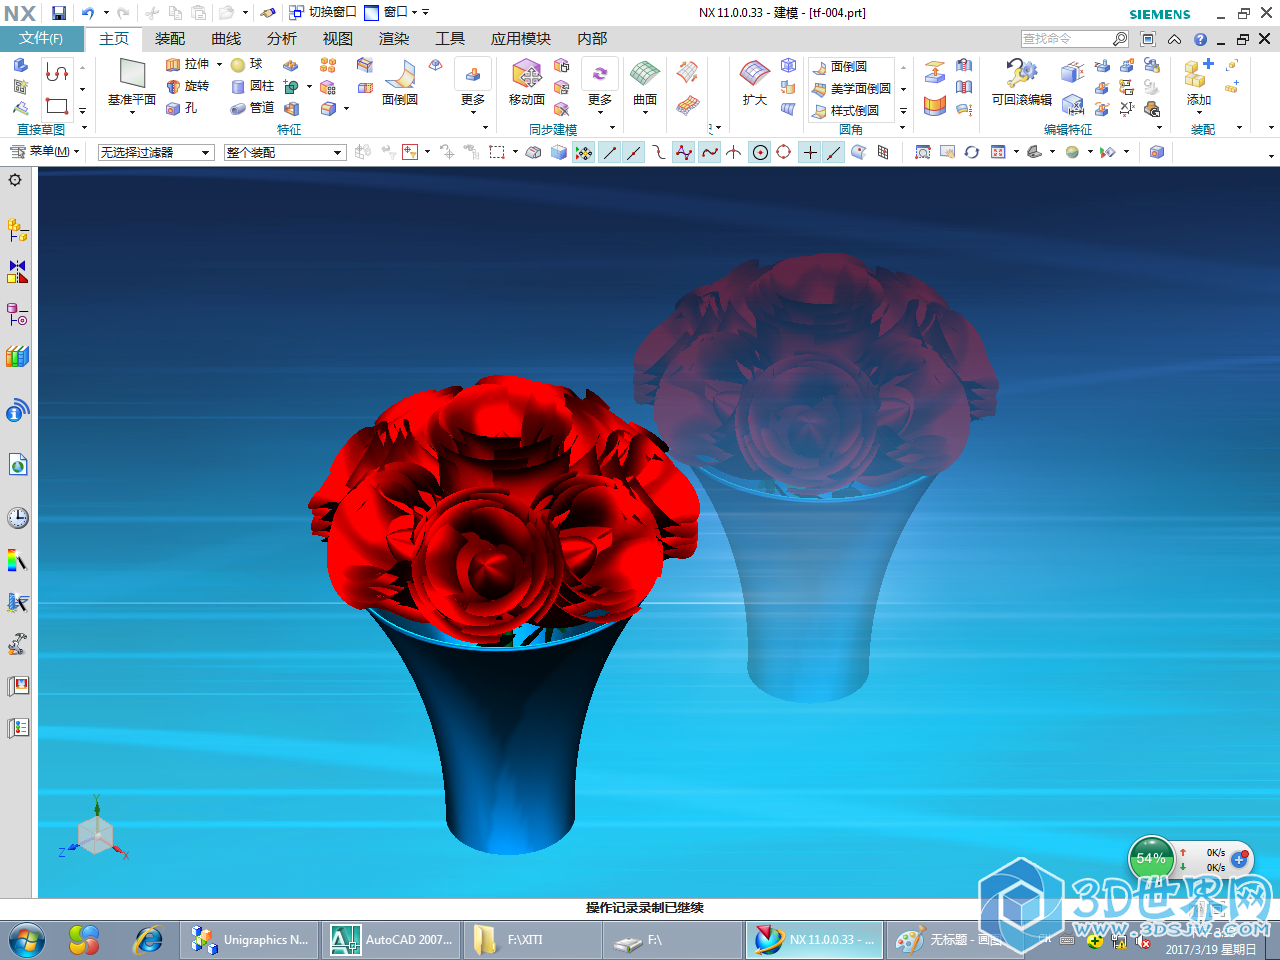Click the Aesthetic Face Blend (美学面倒圆) button
Image resolution: width=1280 pixels, height=960 pixels.
pyautogui.click(x=852, y=88)
